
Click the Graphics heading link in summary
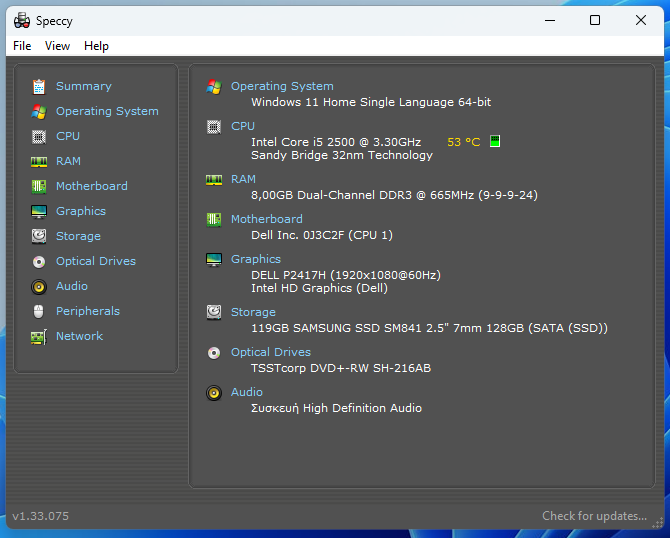[x=256, y=259]
